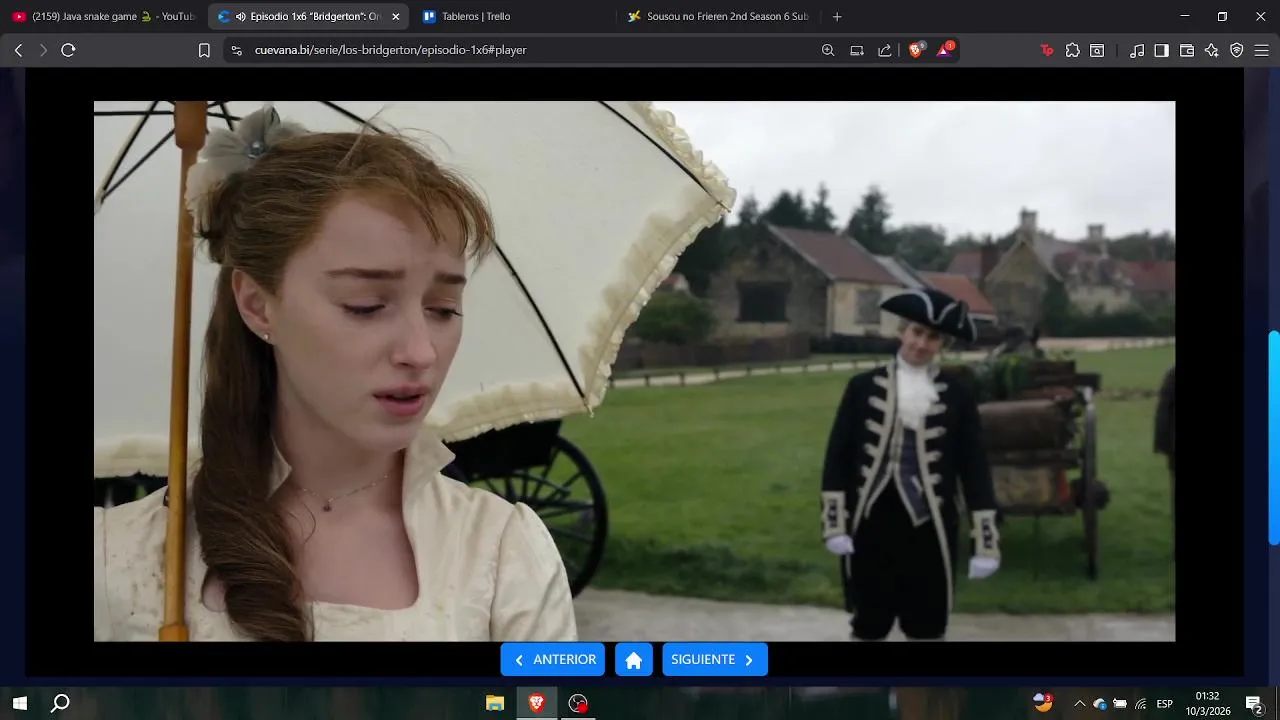
Task: Open Brave Shields lion icon
Action: pos(916,50)
